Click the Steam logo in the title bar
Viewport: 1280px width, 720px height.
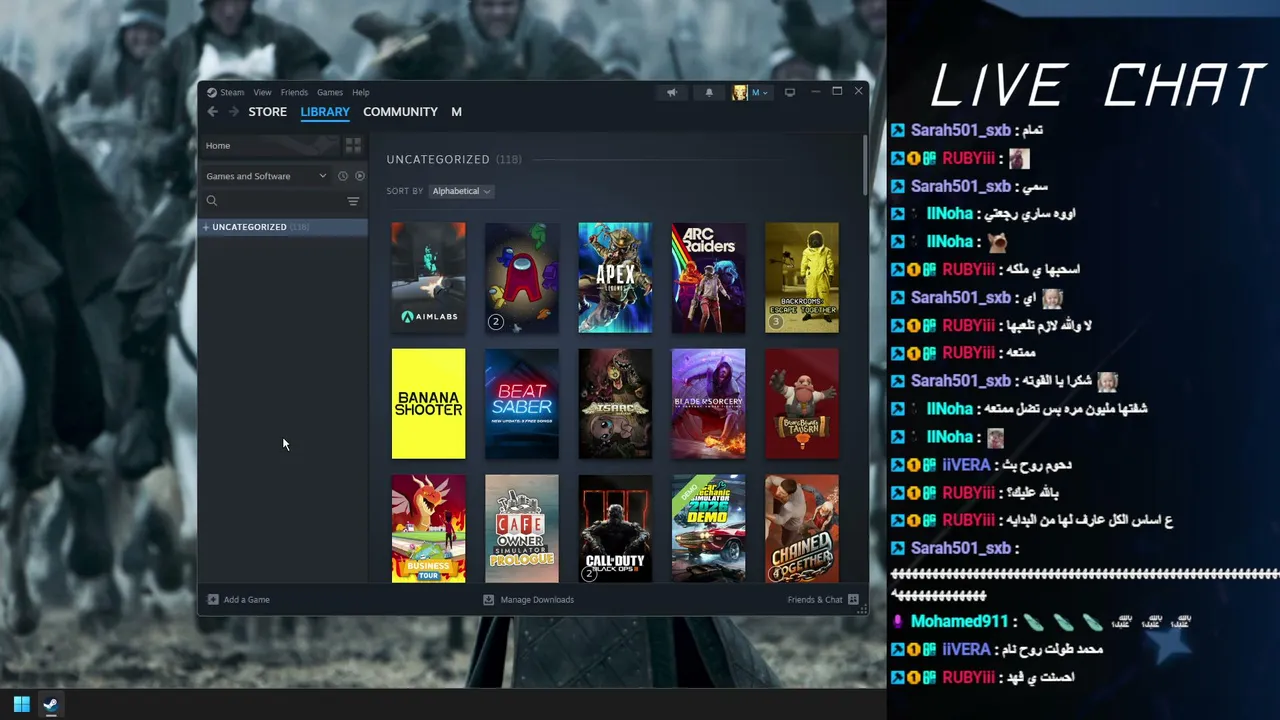click(212, 92)
